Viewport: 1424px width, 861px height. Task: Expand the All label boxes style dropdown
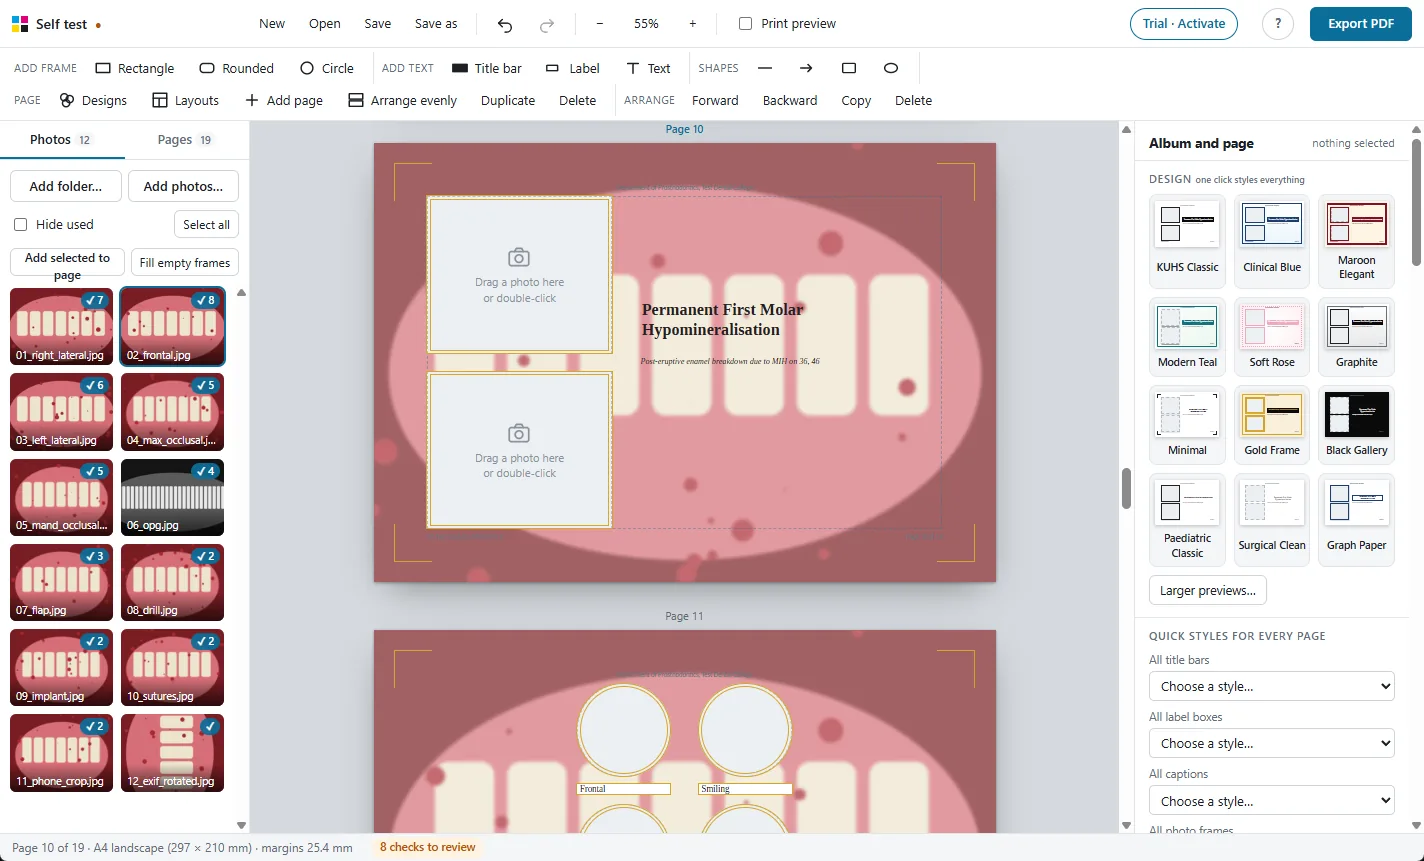click(x=1271, y=743)
